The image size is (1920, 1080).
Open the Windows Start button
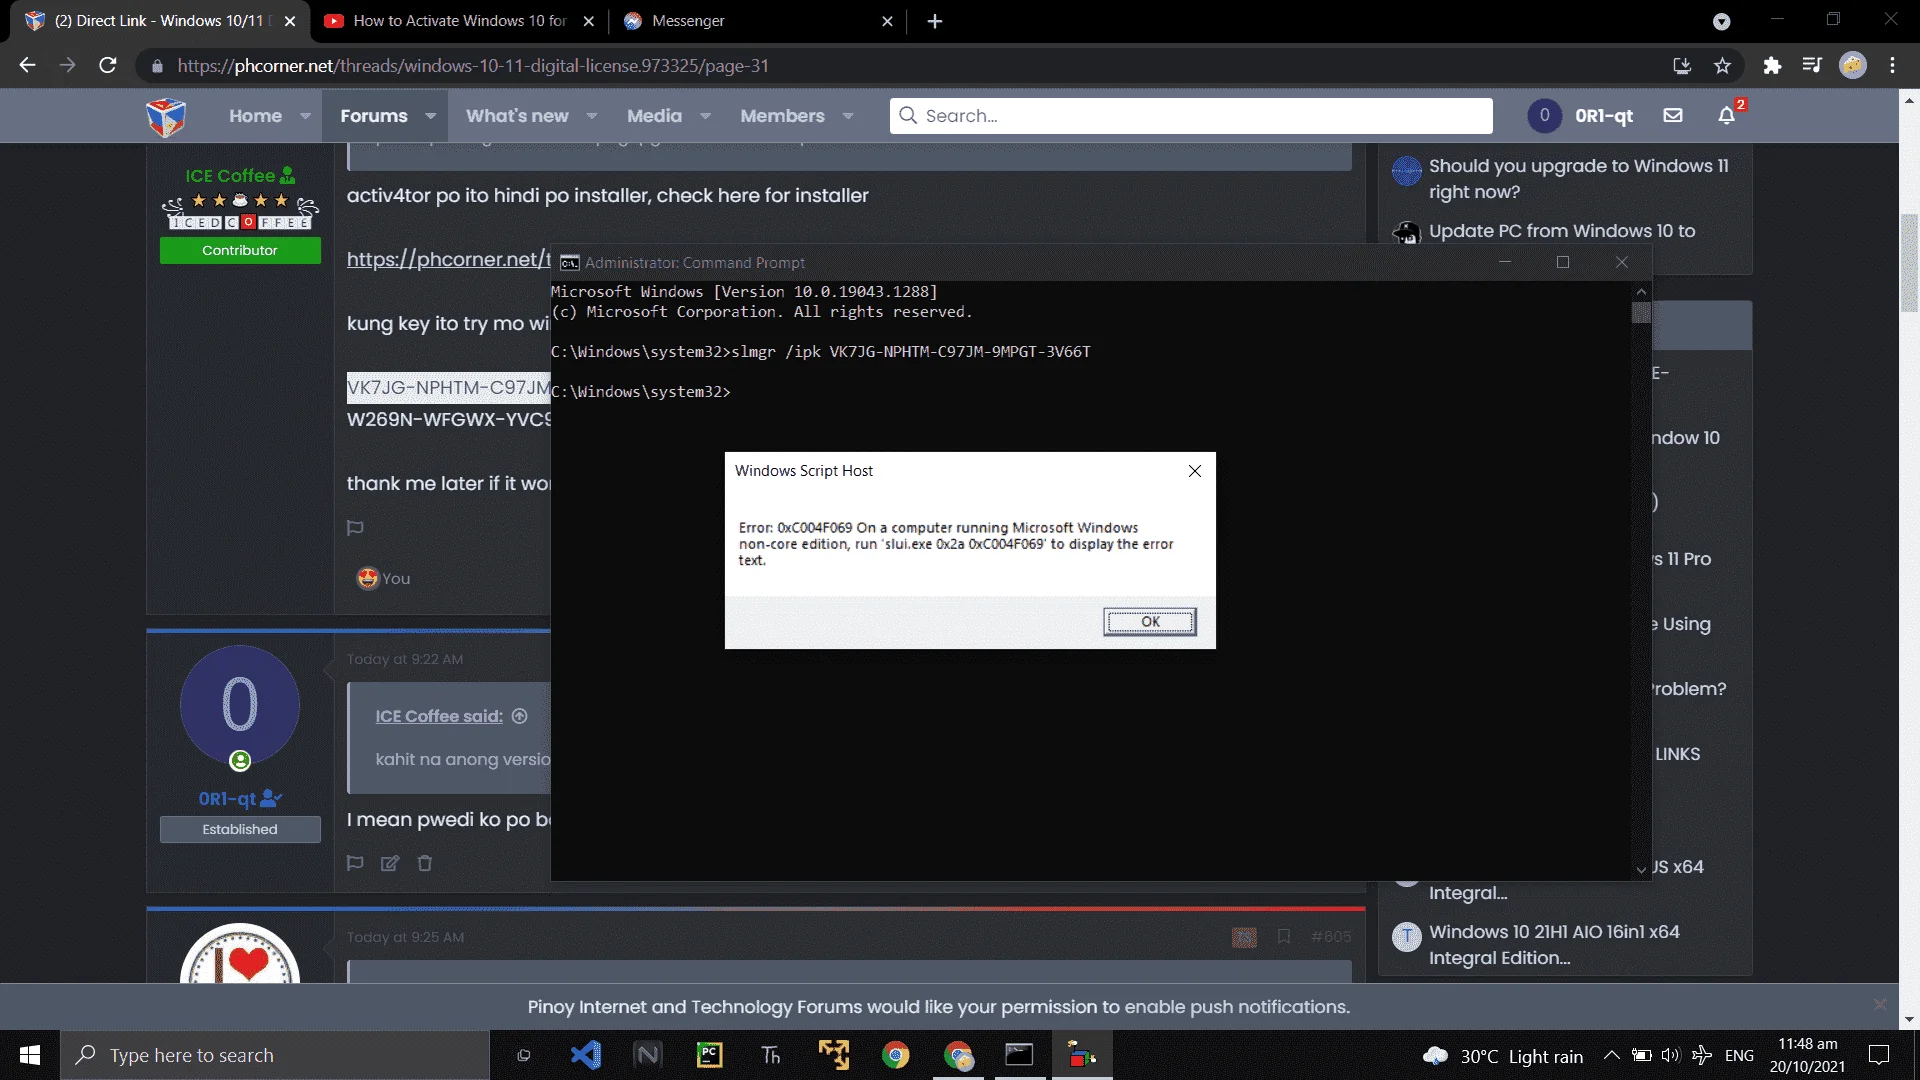30,1055
